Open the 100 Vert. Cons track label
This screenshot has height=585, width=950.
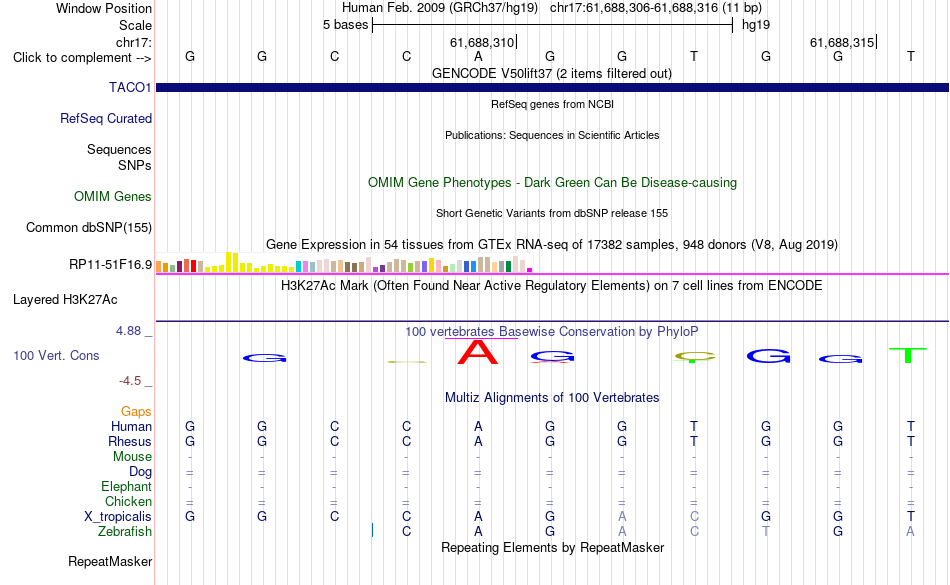pos(56,355)
